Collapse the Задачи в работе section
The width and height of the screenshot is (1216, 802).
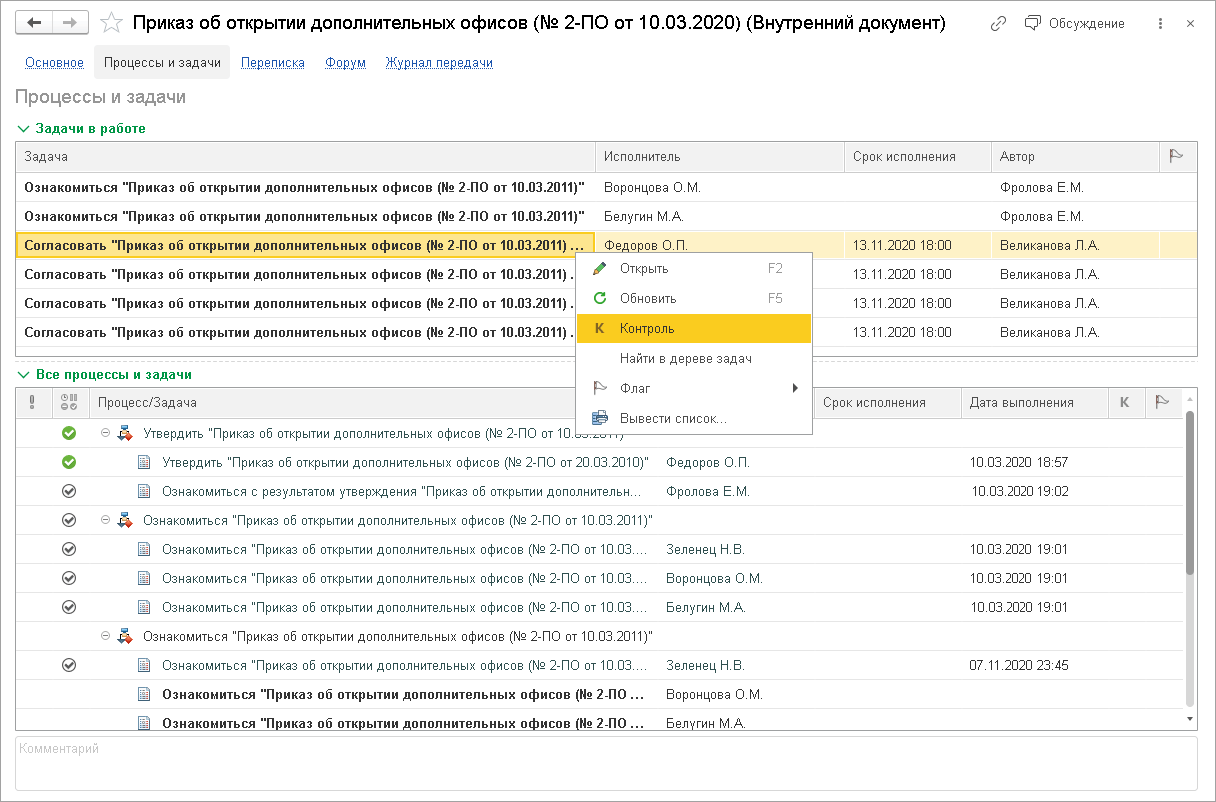coord(24,128)
